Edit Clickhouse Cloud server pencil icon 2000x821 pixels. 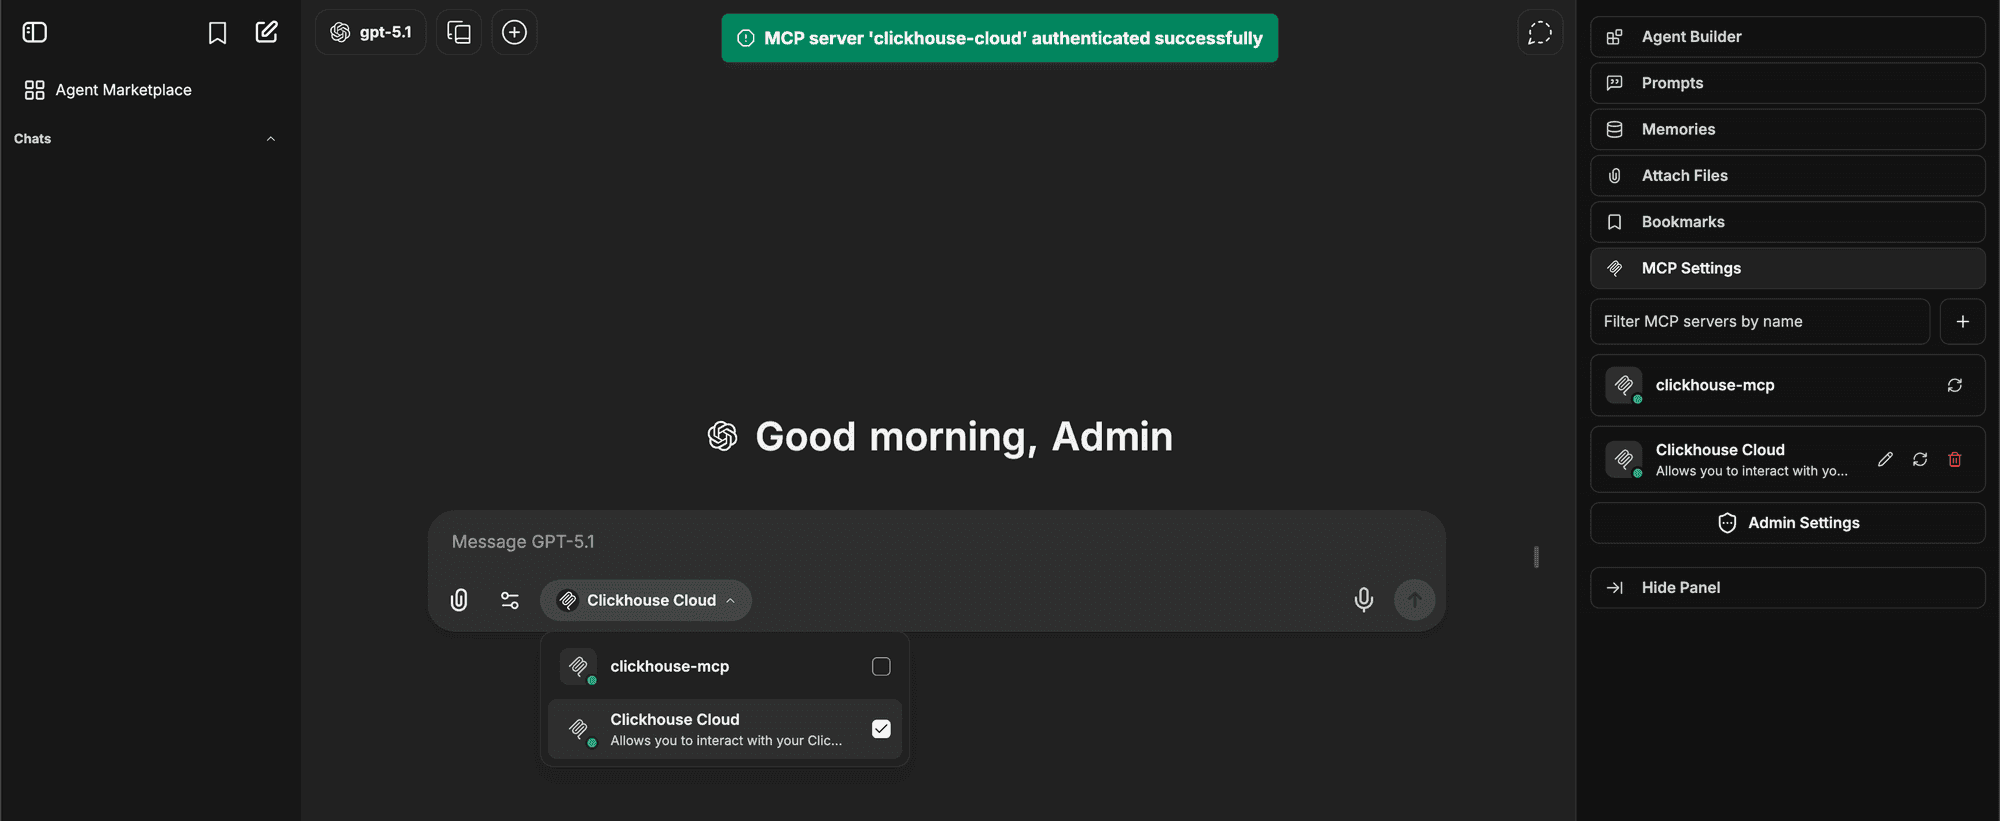1885,459
